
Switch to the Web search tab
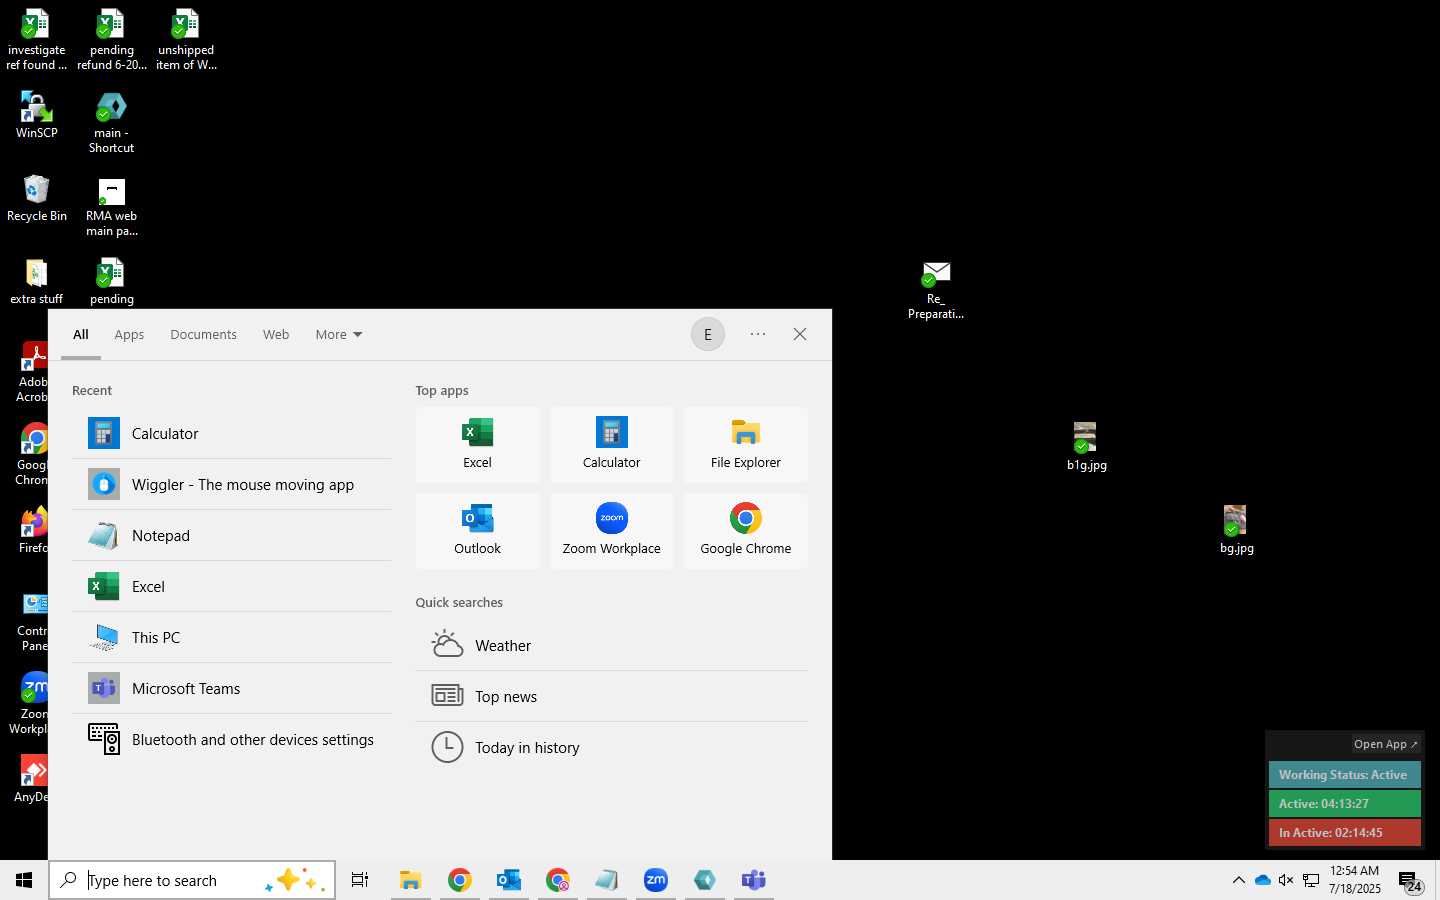pyautogui.click(x=276, y=335)
